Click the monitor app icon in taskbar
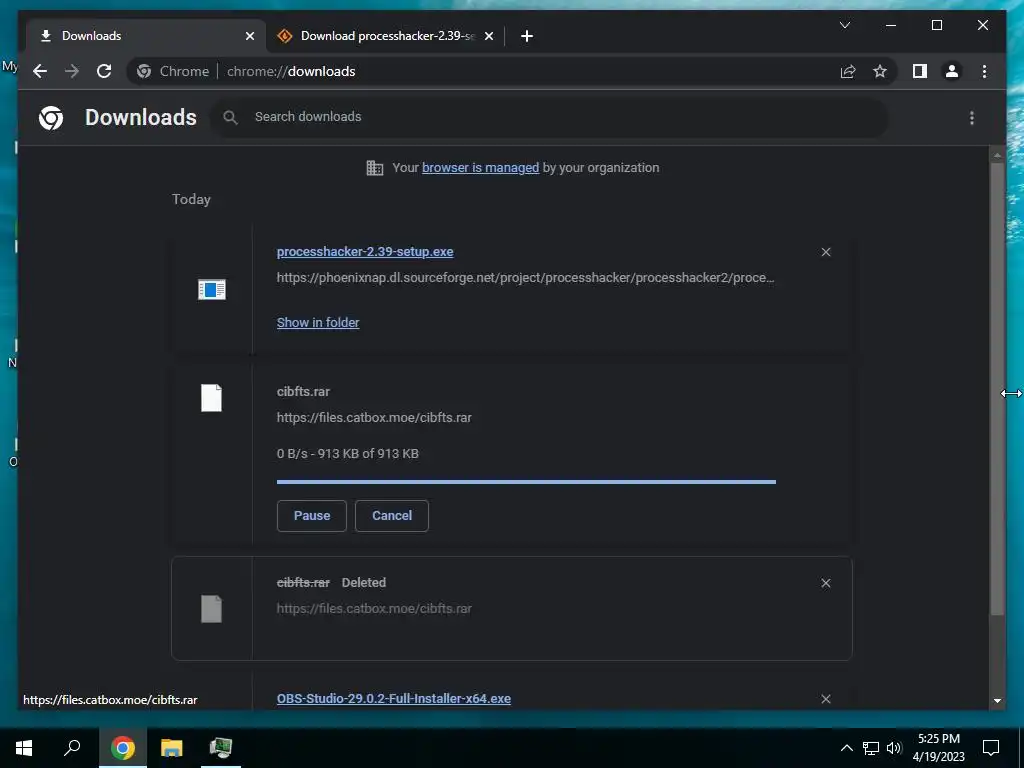 point(221,748)
